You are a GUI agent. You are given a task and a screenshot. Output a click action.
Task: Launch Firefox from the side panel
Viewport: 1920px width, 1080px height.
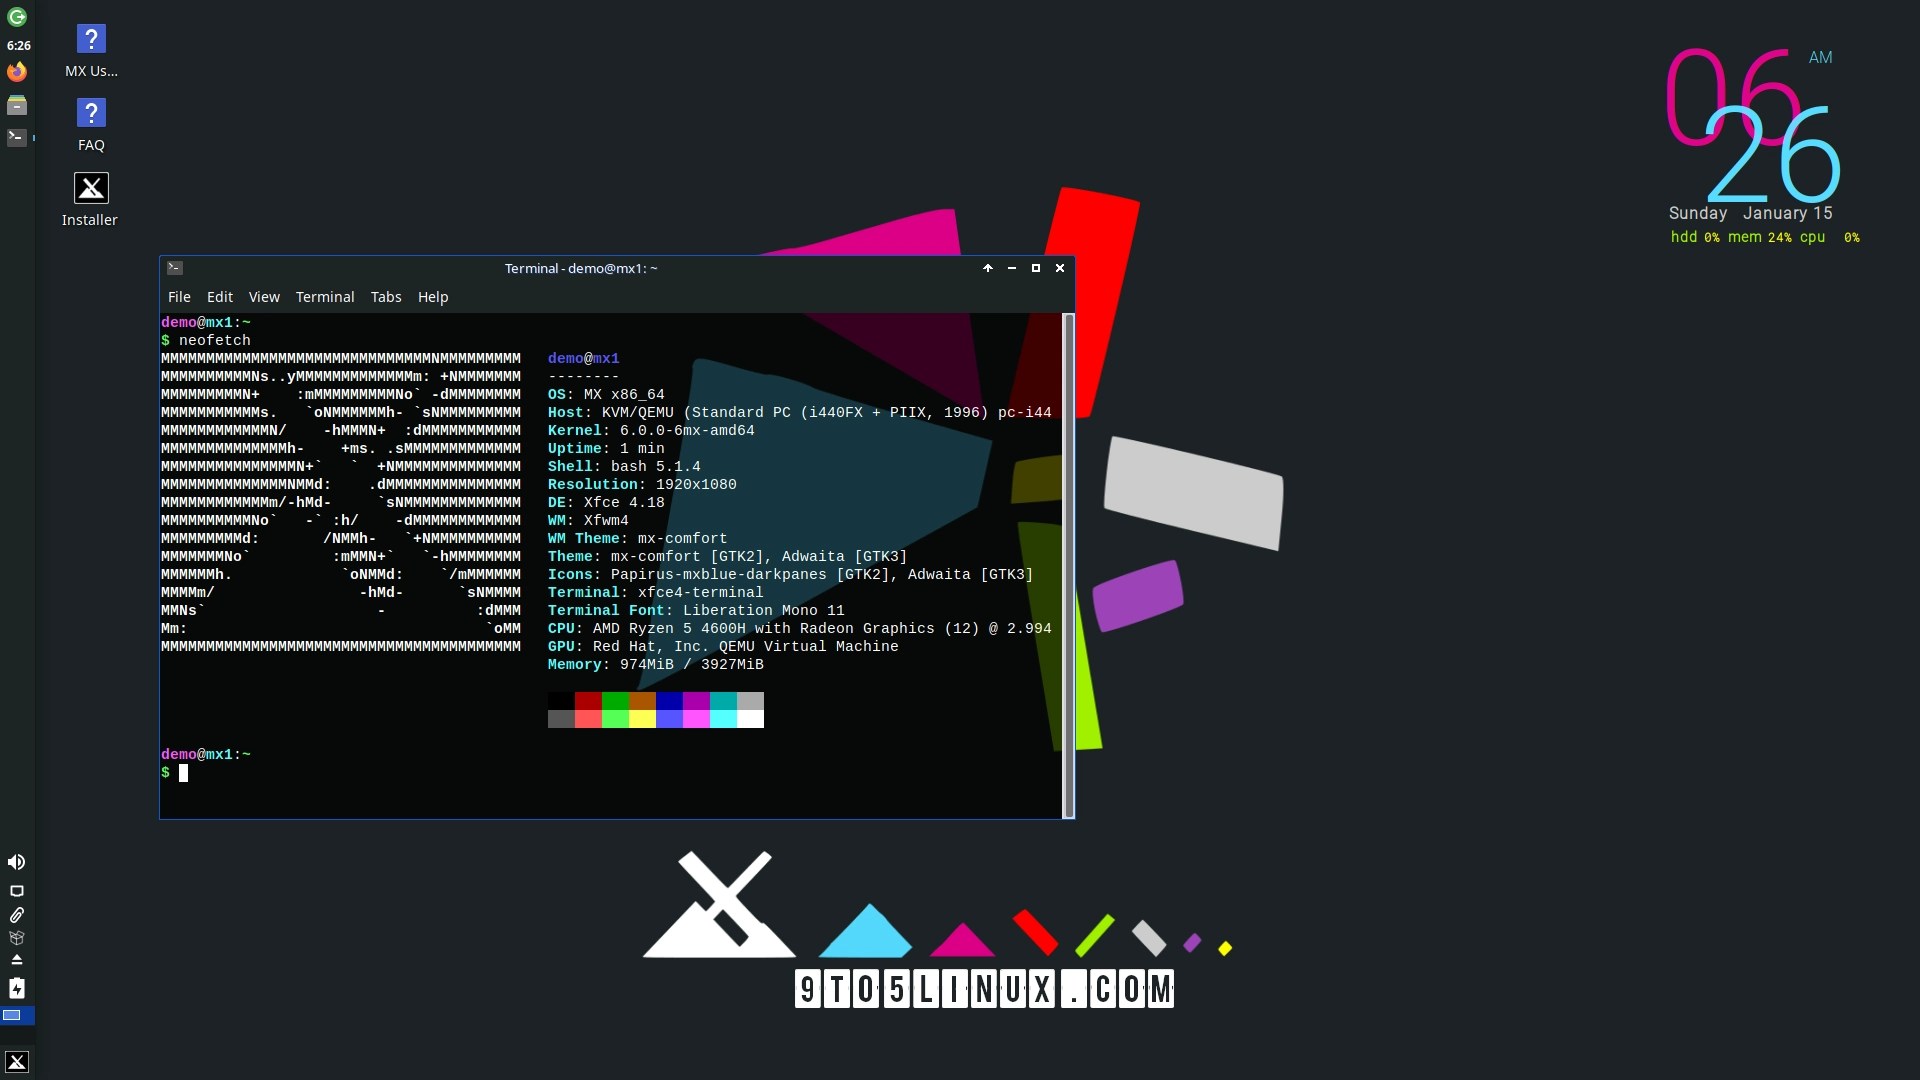tap(17, 72)
